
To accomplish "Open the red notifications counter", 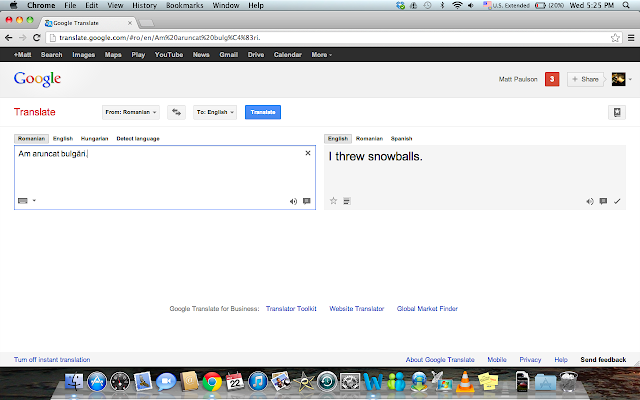I will coord(552,79).
